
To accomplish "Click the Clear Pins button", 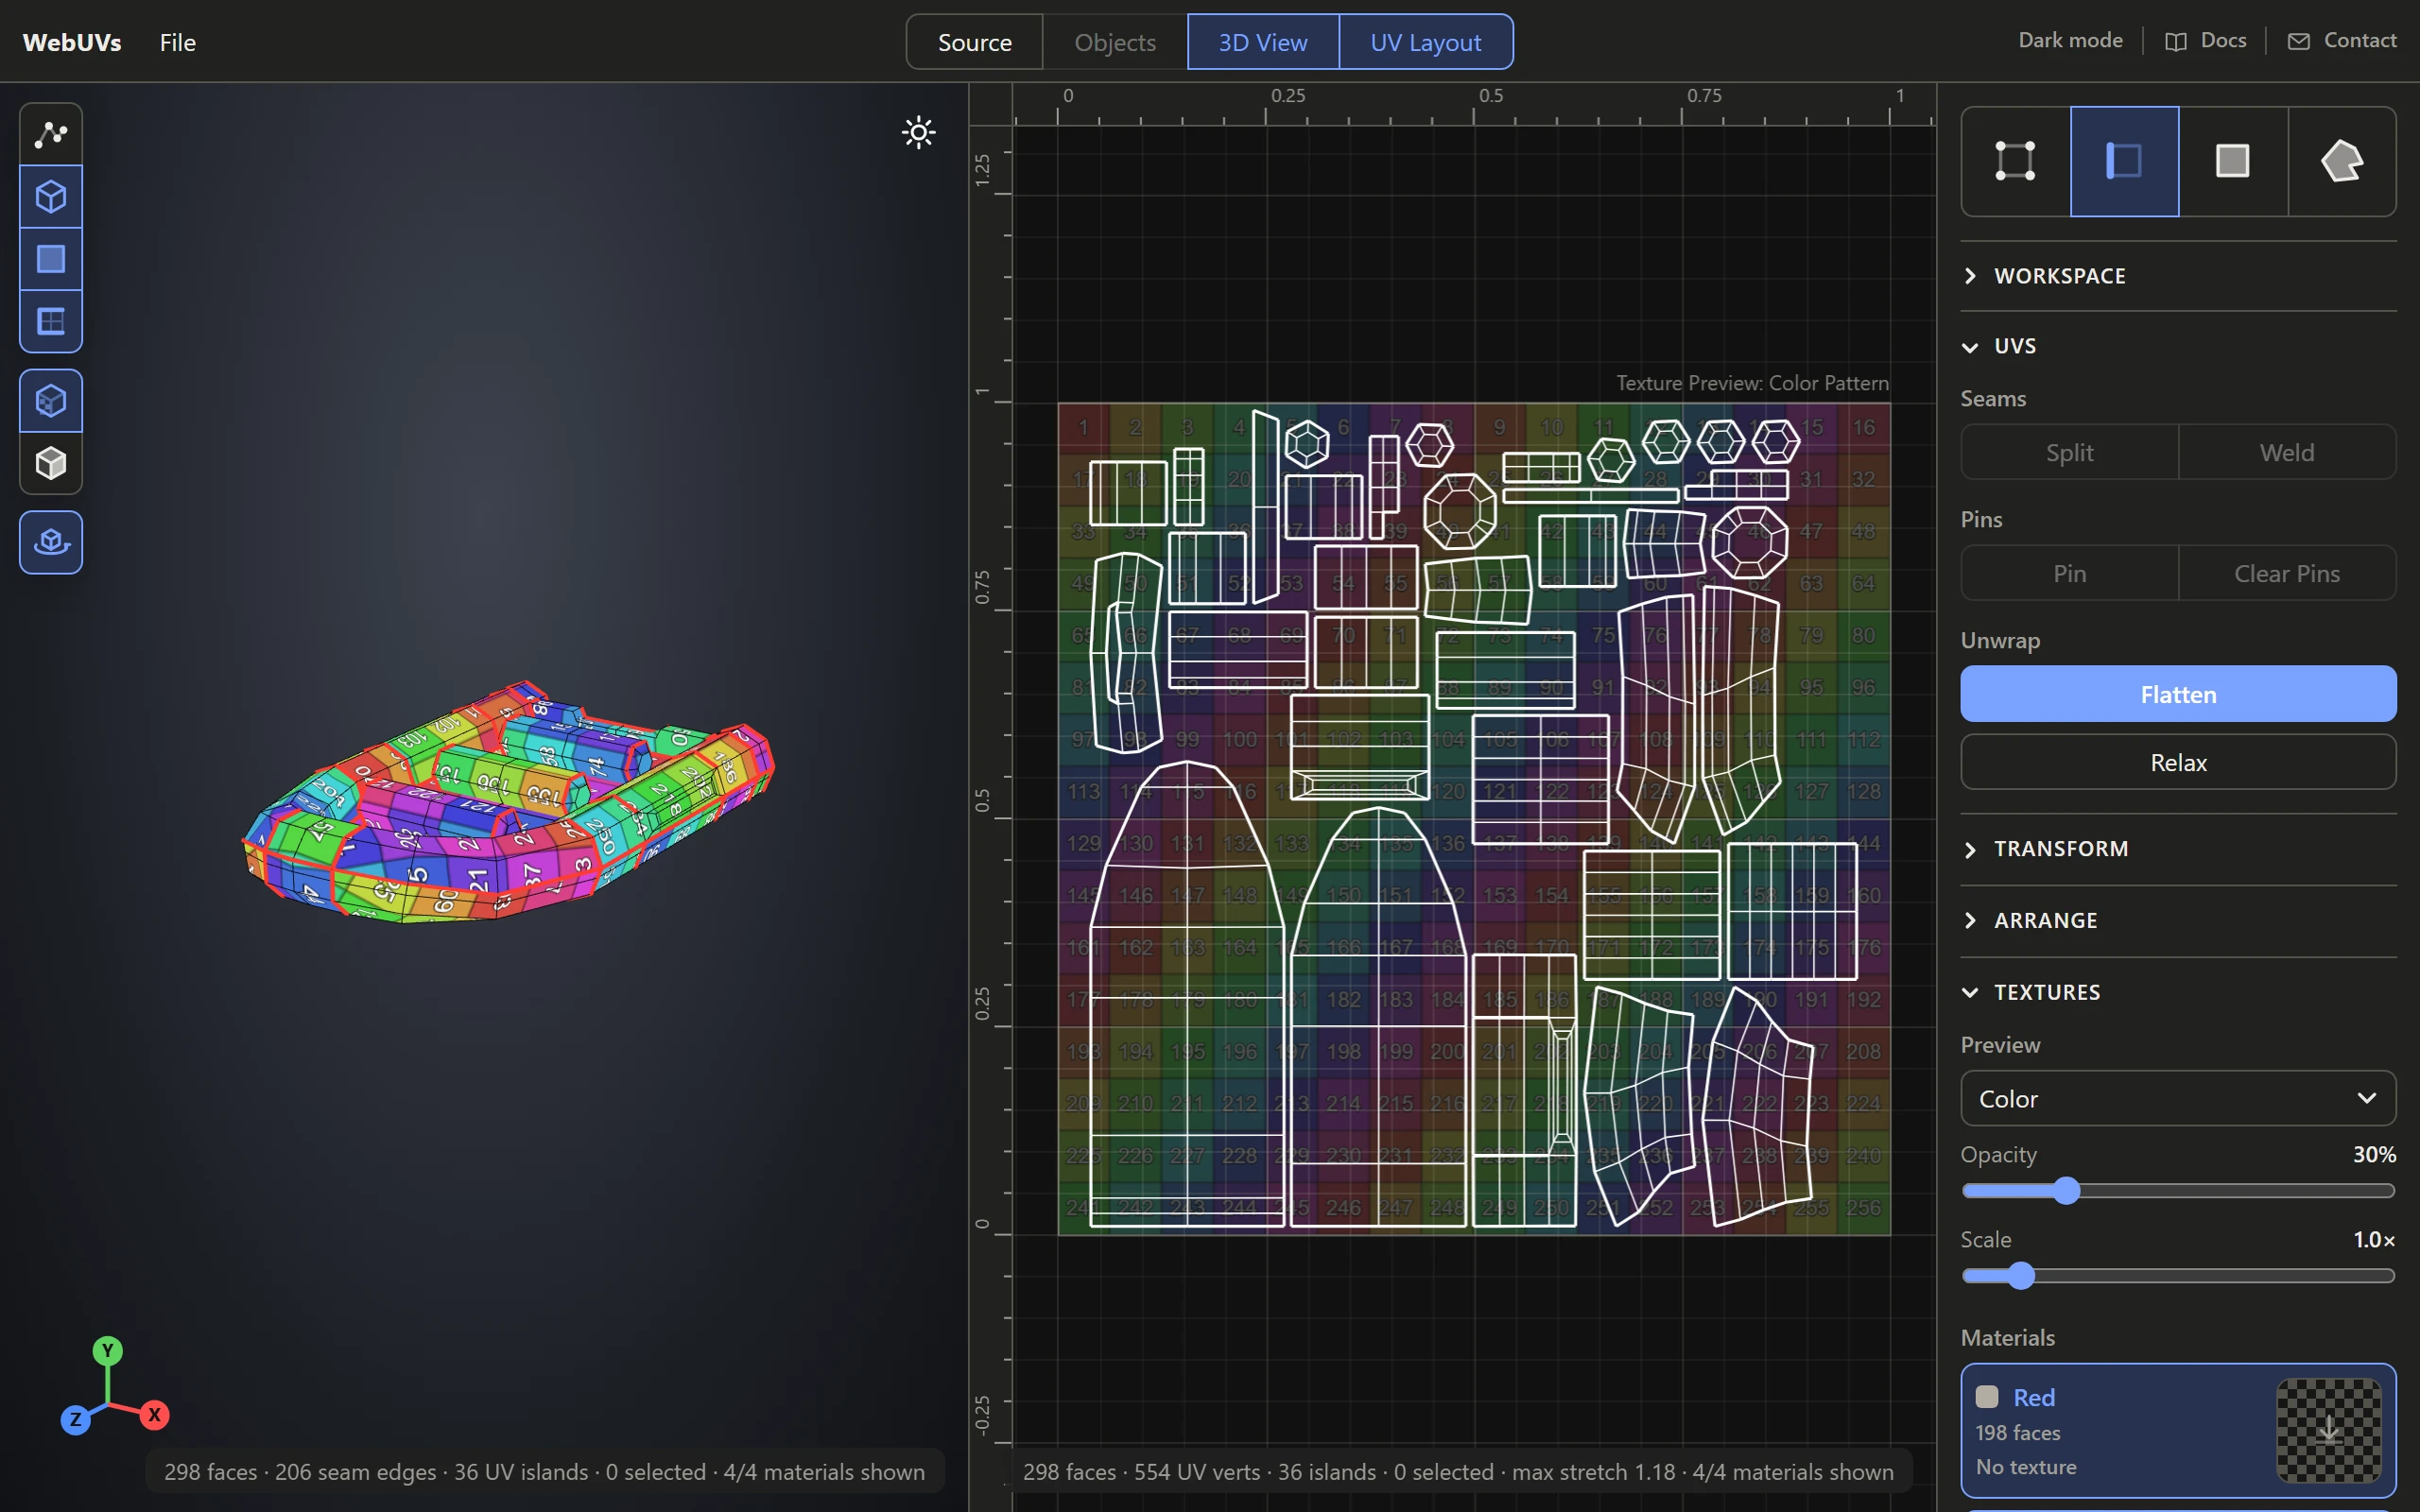I will pos(2287,573).
